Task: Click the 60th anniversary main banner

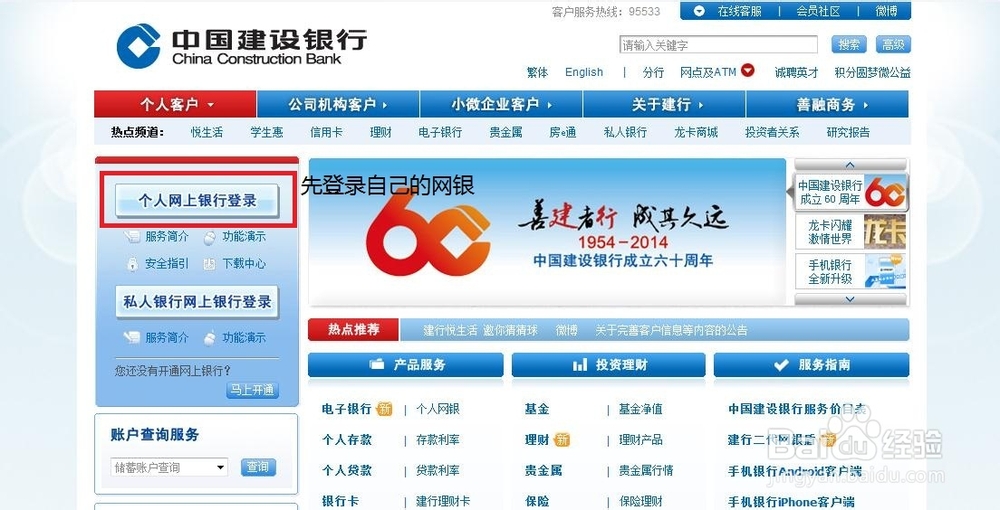Action: click(547, 232)
